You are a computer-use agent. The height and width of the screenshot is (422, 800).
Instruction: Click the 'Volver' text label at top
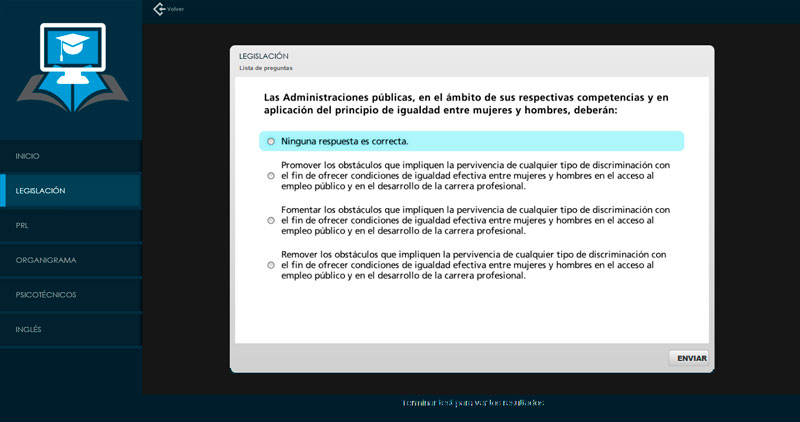[x=176, y=10]
